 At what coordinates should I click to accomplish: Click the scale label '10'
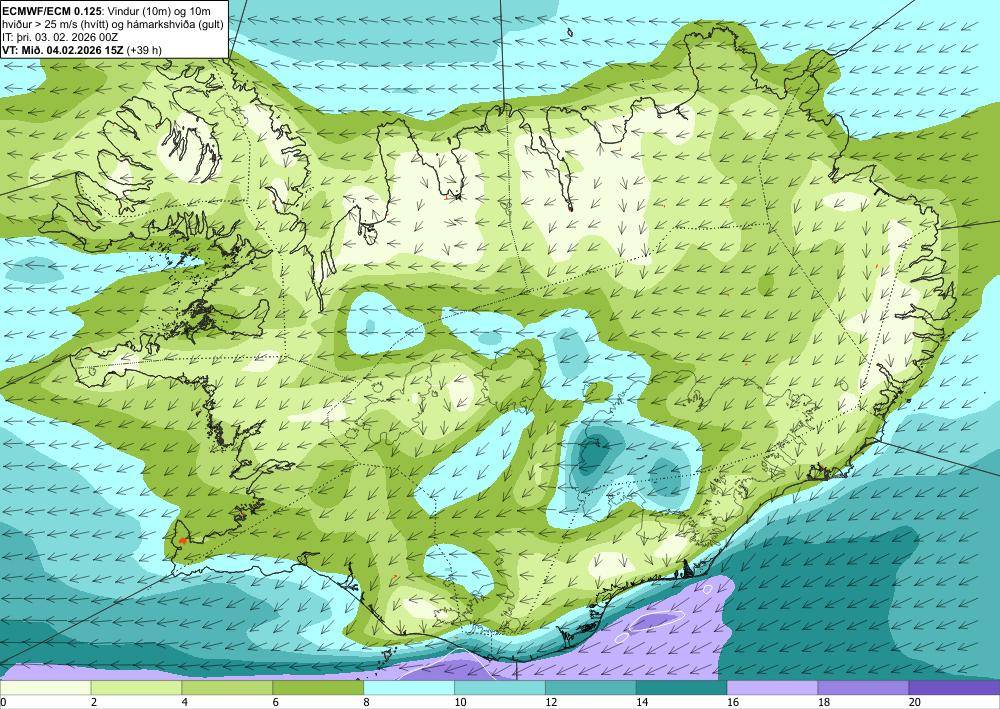click(x=460, y=702)
